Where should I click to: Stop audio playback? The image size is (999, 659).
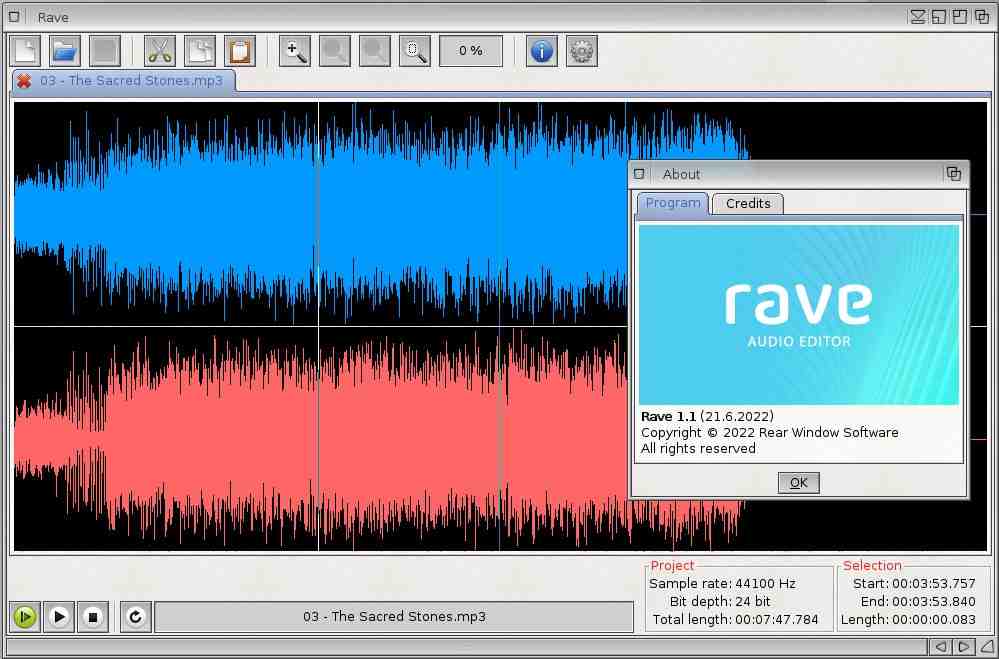93,617
